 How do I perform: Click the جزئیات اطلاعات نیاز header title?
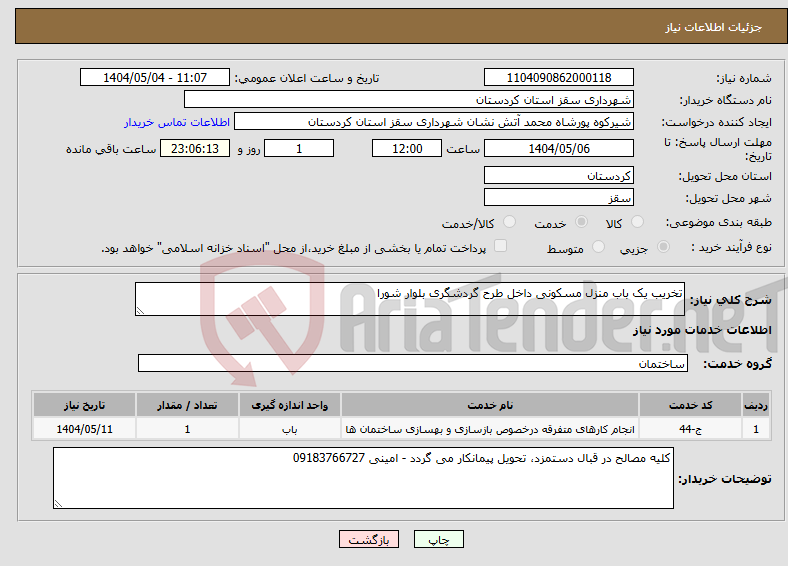(714, 27)
